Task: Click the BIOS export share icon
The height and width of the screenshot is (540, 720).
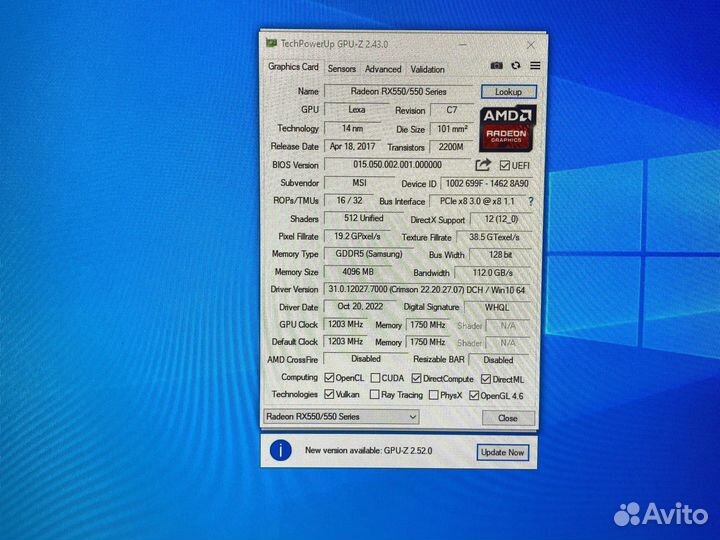Action: coord(483,164)
